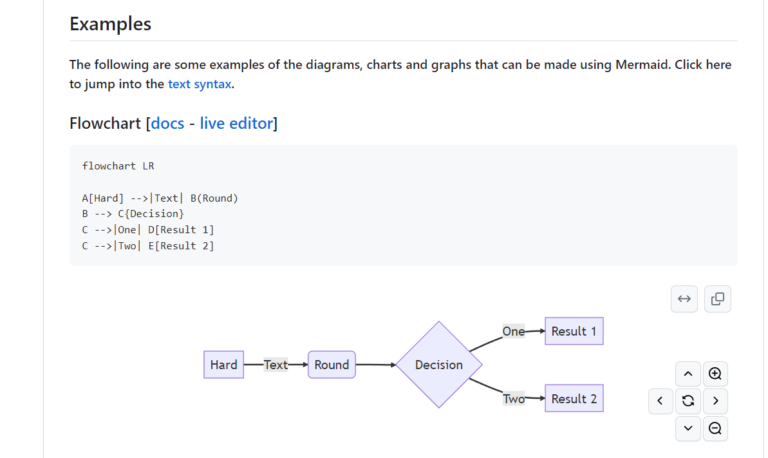Click the Hard node in the flowchart
Screen dimensions: 768x458
(224, 365)
